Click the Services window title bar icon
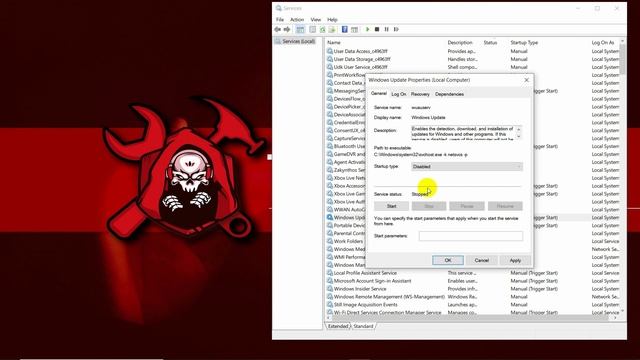This screenshot has height=360, width=640. point(279,8)
